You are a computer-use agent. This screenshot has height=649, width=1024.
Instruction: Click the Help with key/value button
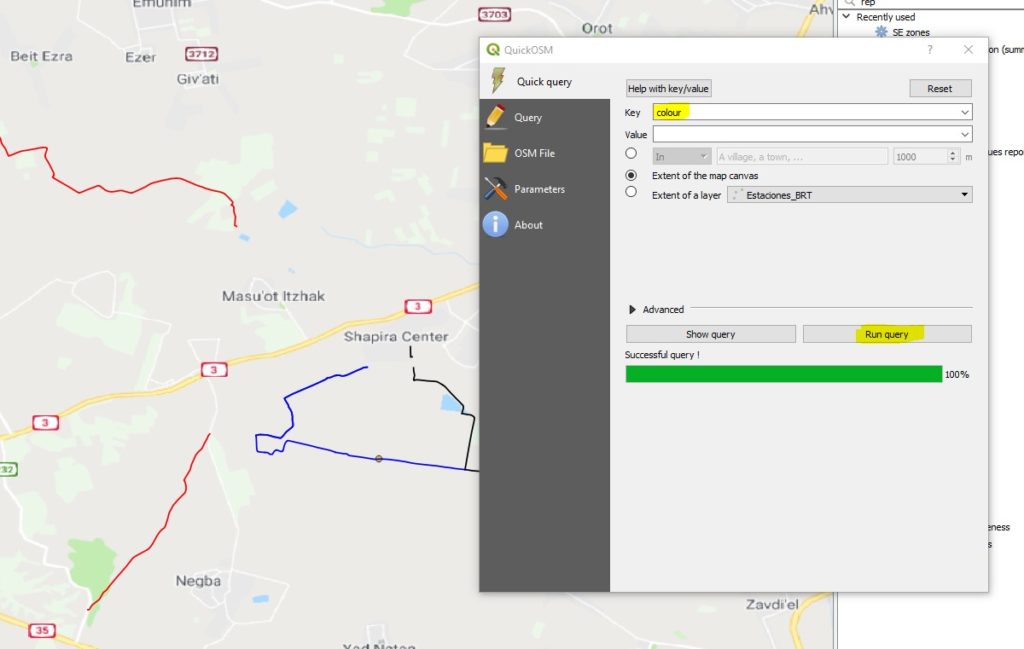pos(668,88)
